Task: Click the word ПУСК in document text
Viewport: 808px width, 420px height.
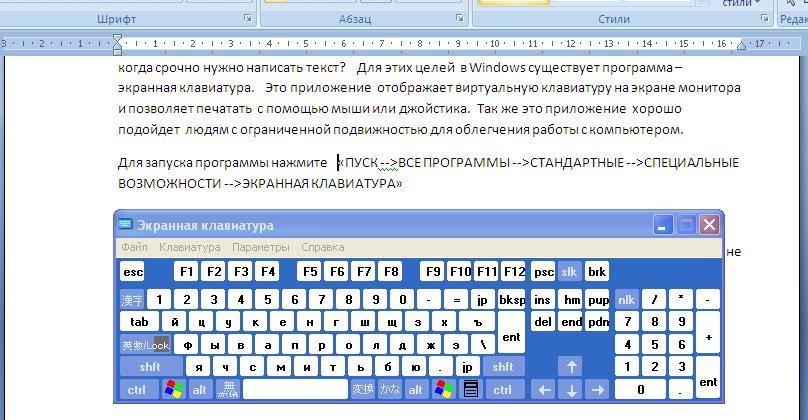Action: 361,163
